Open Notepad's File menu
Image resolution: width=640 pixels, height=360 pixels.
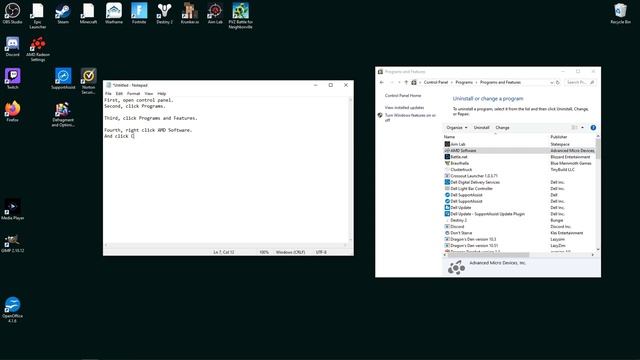pyautogui.click(x=108, y=93)
